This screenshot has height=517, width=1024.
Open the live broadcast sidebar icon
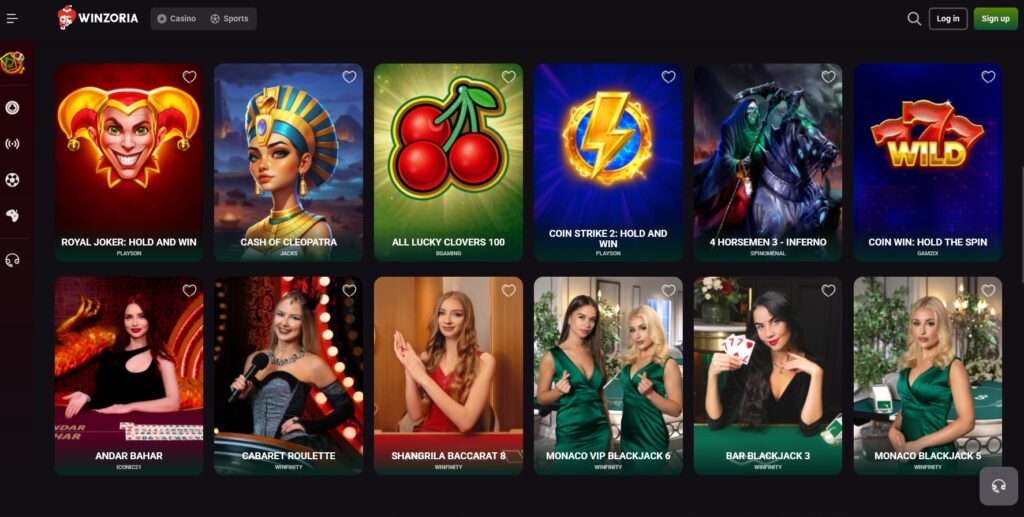tap(12, 144)
